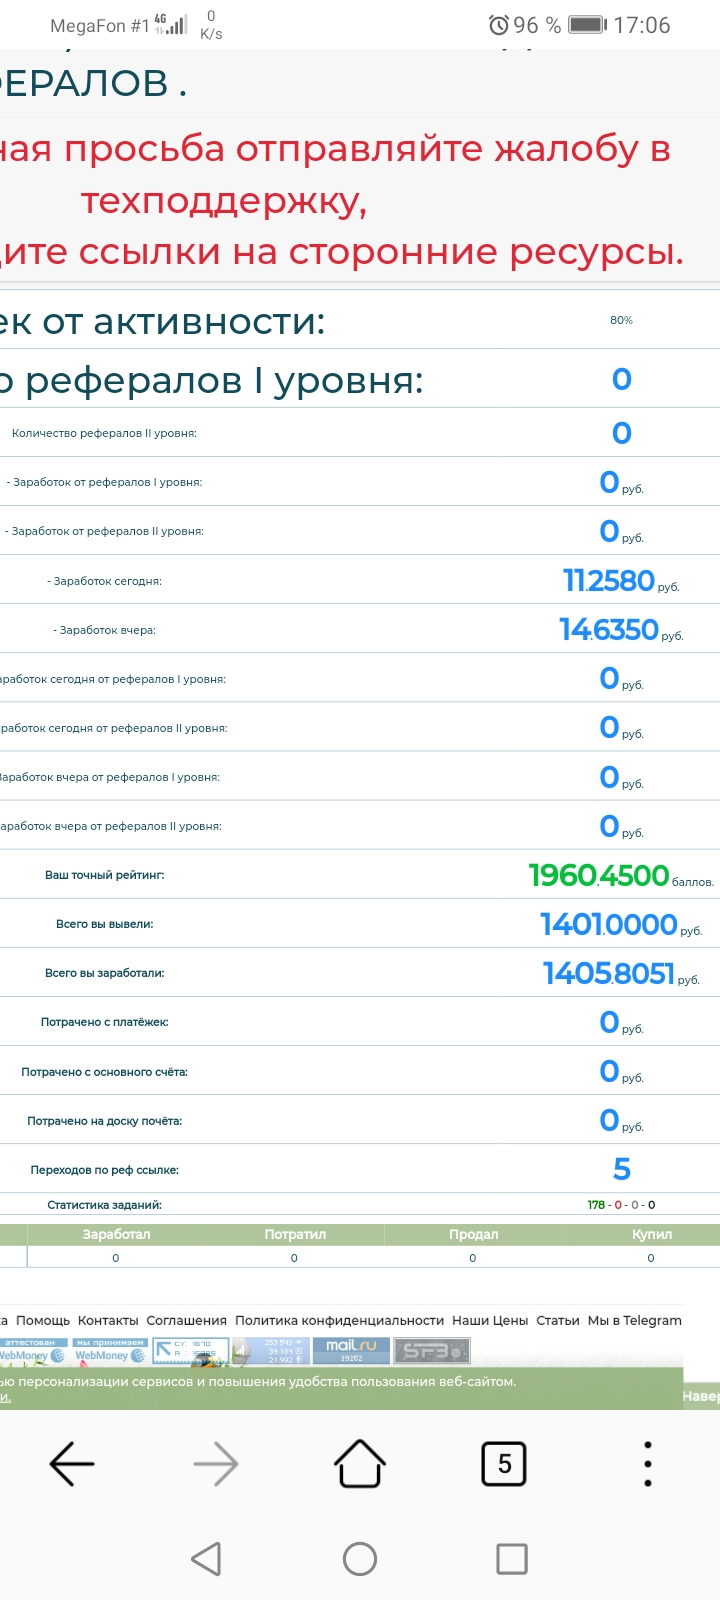
Task: Click the 'мы принимаем WebMoney' badge
Action: coord(110,1351)
